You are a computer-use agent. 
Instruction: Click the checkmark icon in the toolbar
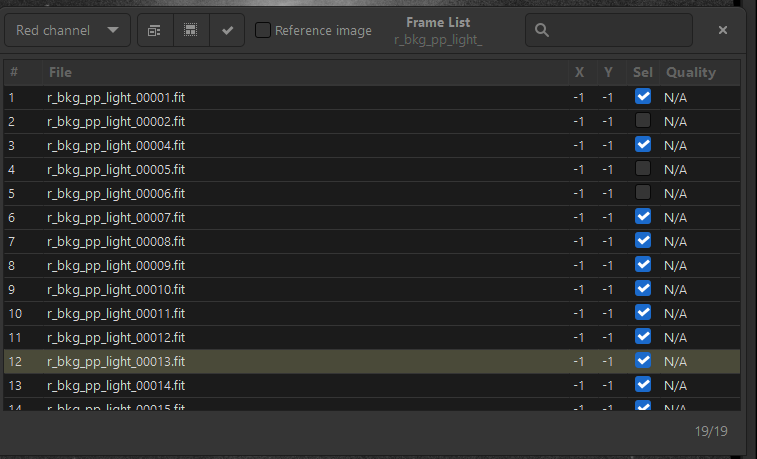tap(227, 31)
